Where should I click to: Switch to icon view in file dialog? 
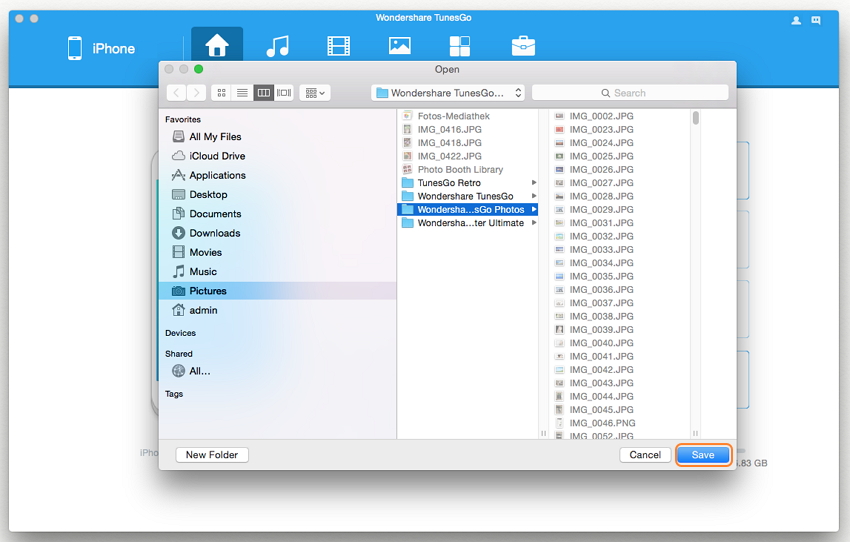tap(222, 93)
